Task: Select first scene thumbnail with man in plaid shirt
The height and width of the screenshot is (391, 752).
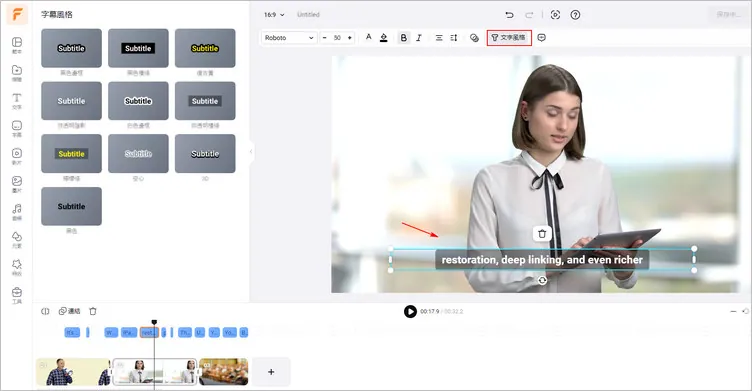Action: click(x=73, y=372)
